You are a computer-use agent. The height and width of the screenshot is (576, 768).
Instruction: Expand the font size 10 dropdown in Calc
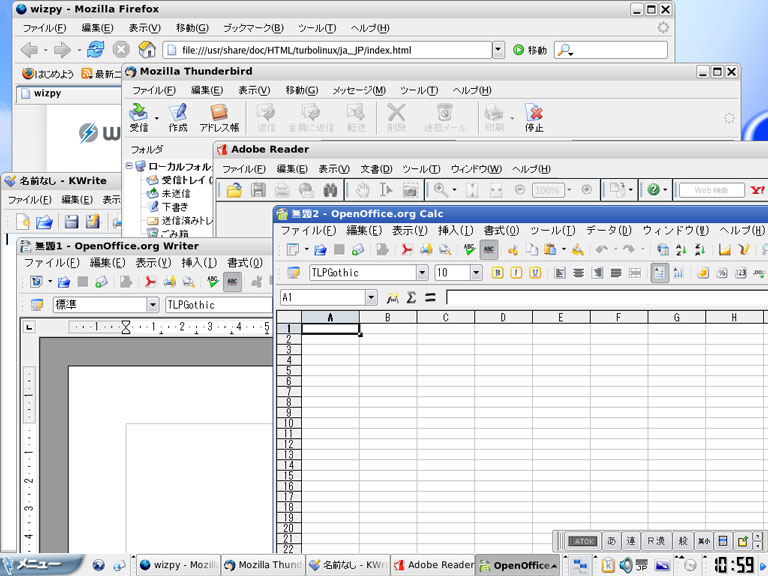click(475, 272)
